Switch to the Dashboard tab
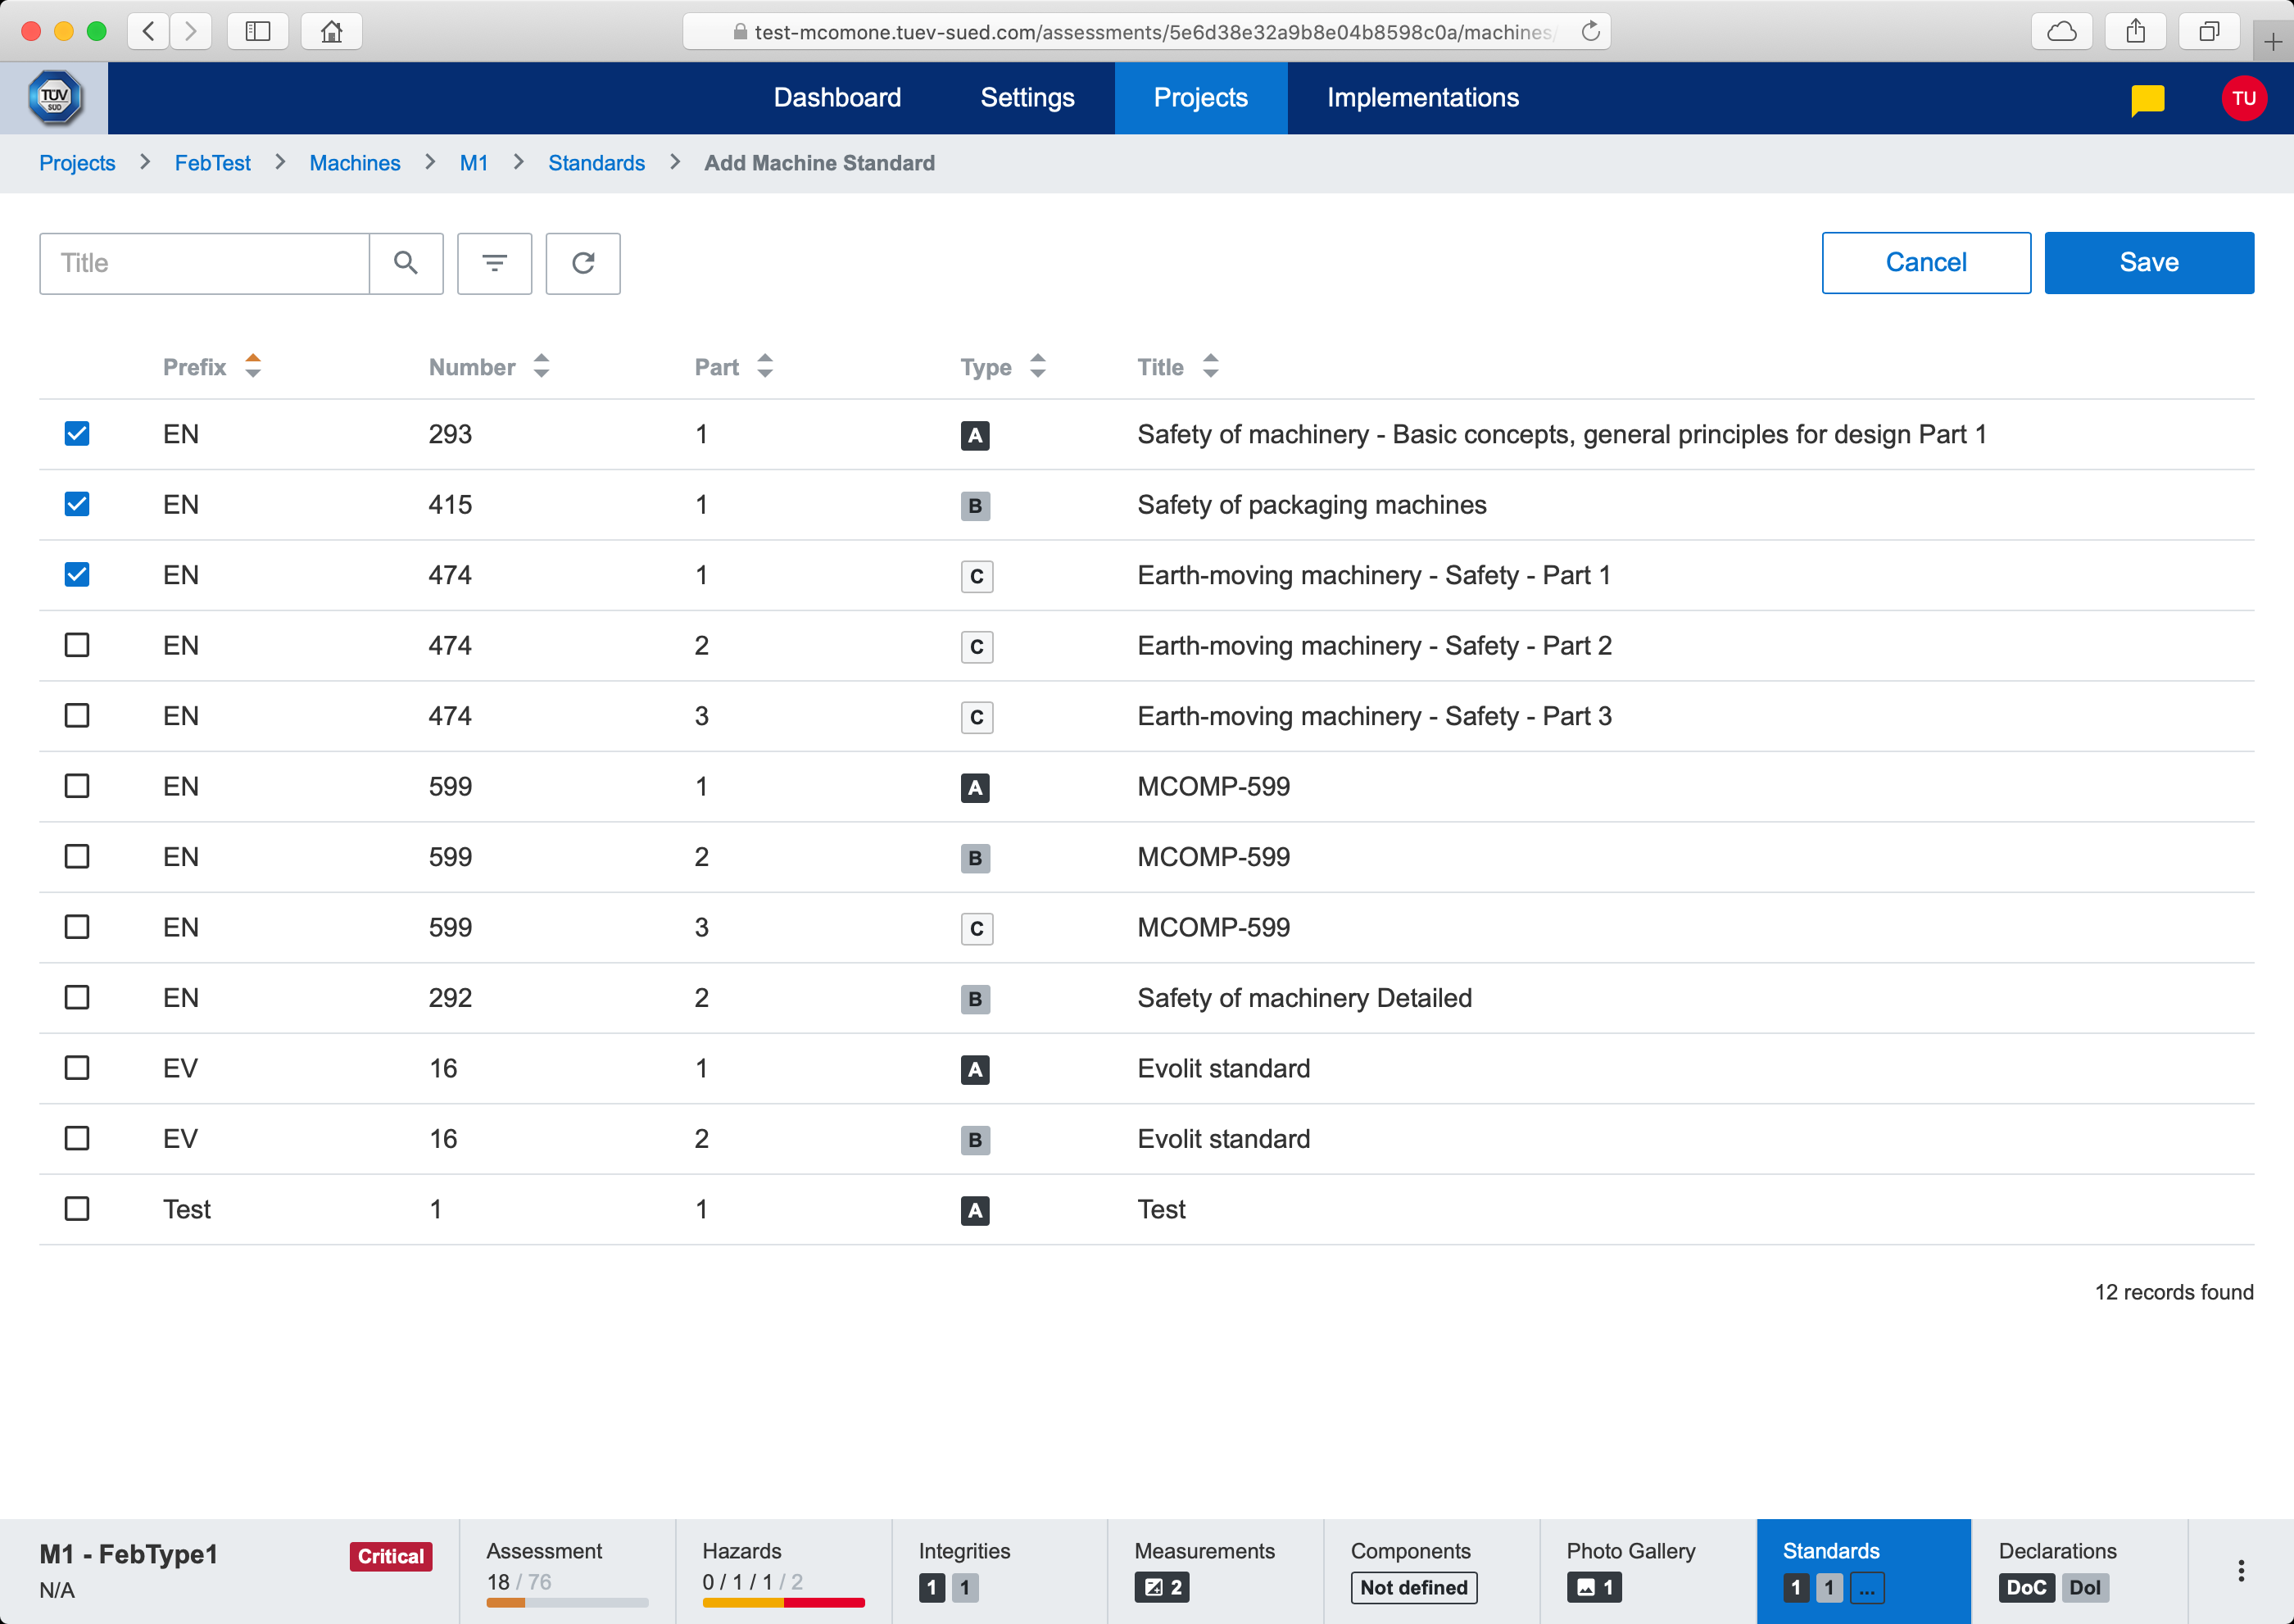The height and width of the screenshot is (1624, 2294). pyautogui.click(x=837, y=98)
